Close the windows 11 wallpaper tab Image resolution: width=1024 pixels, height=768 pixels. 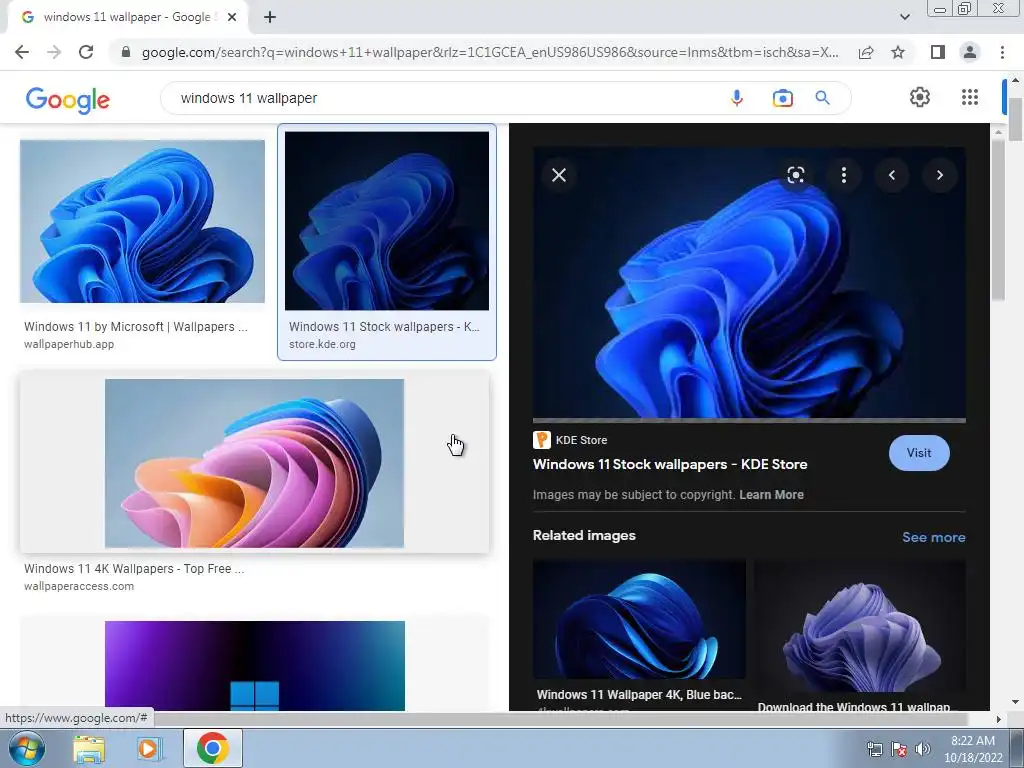point(232,17)
